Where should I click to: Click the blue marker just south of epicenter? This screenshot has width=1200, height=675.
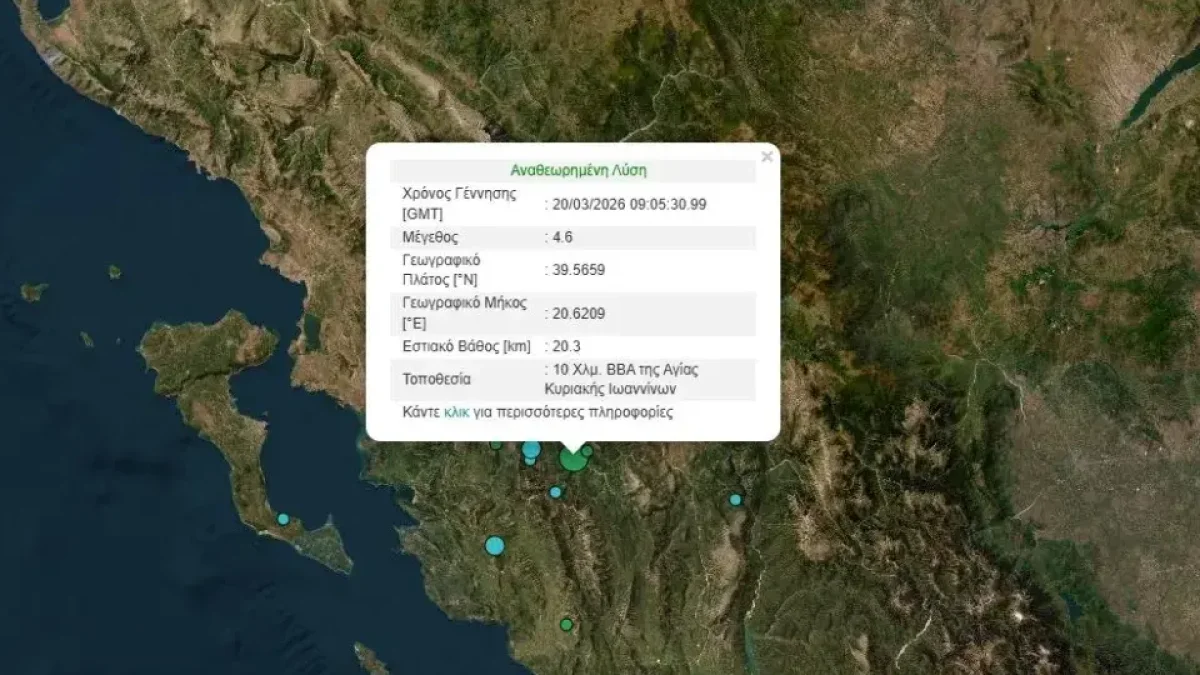pyautogui.click(x=556, y=492)
